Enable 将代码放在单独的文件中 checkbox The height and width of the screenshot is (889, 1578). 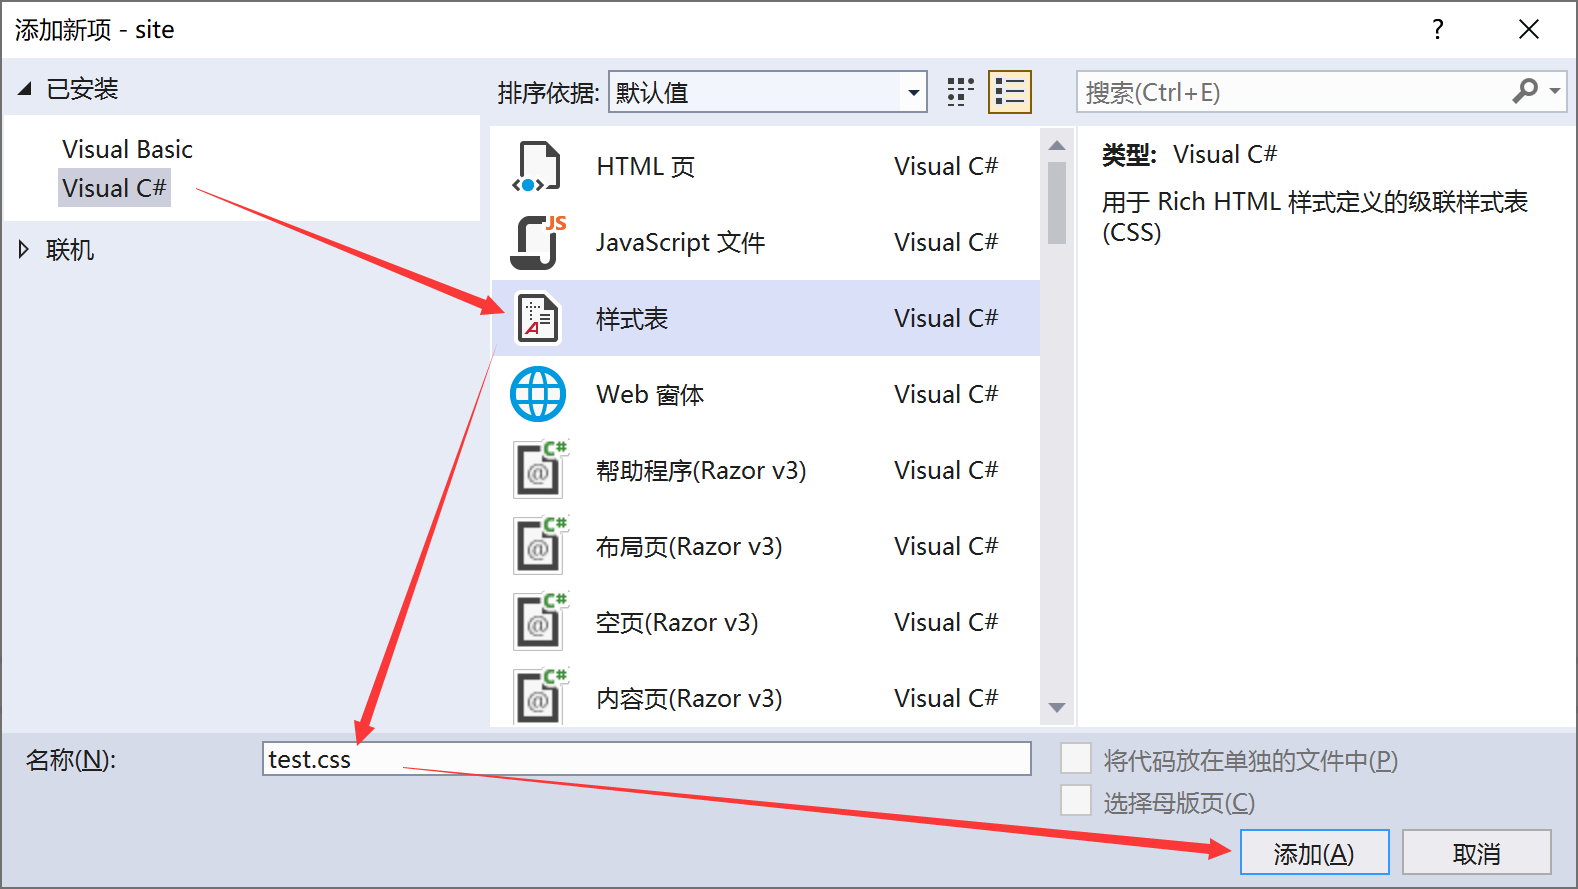pos(1076,759)
